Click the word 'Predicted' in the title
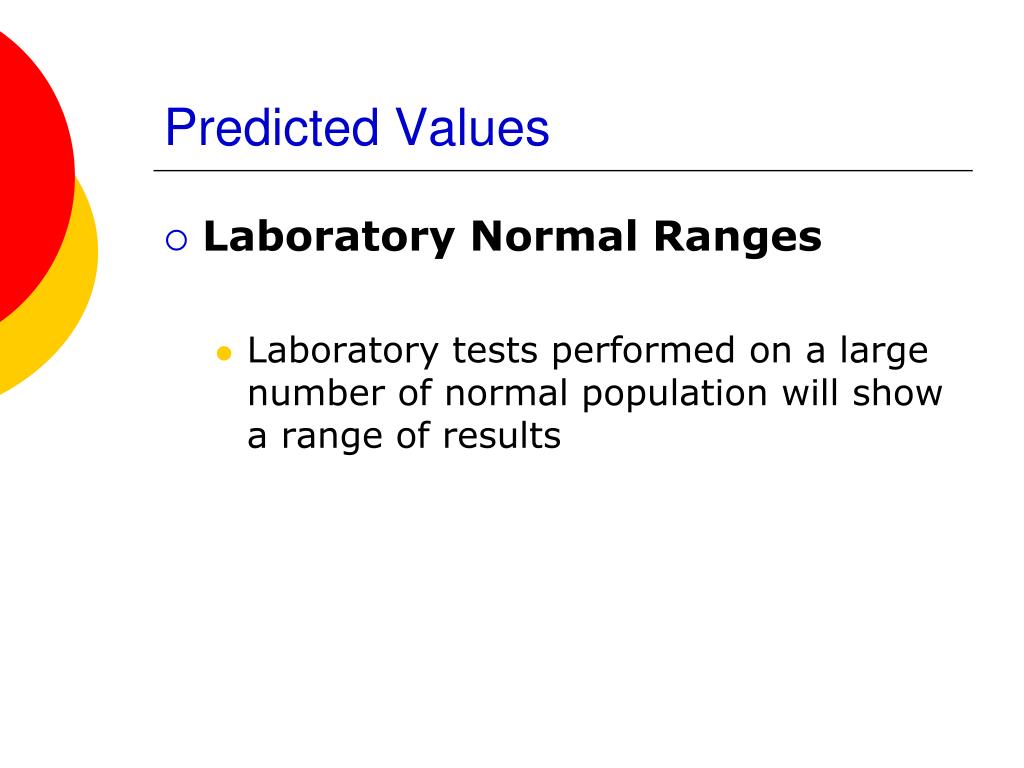 [272, 127]
